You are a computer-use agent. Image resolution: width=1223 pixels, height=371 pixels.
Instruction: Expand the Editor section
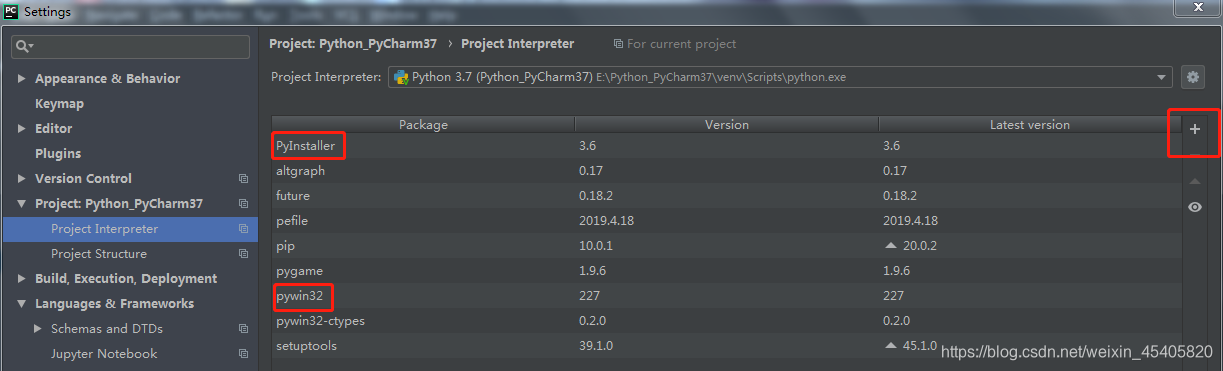pyautogui.click(x=22, y=129)
